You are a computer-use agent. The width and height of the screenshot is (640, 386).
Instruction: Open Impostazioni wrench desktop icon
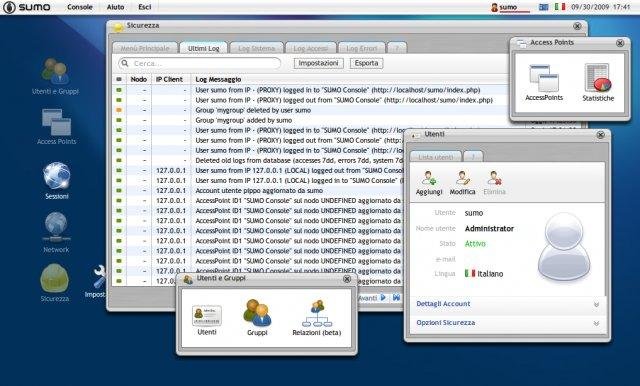pos(97,282)
